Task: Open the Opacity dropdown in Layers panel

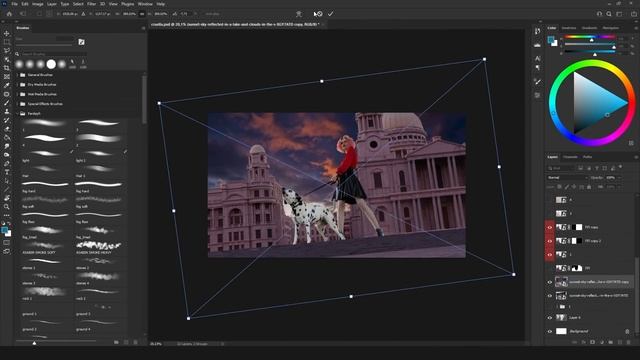Action: click(x=619, y=178)
